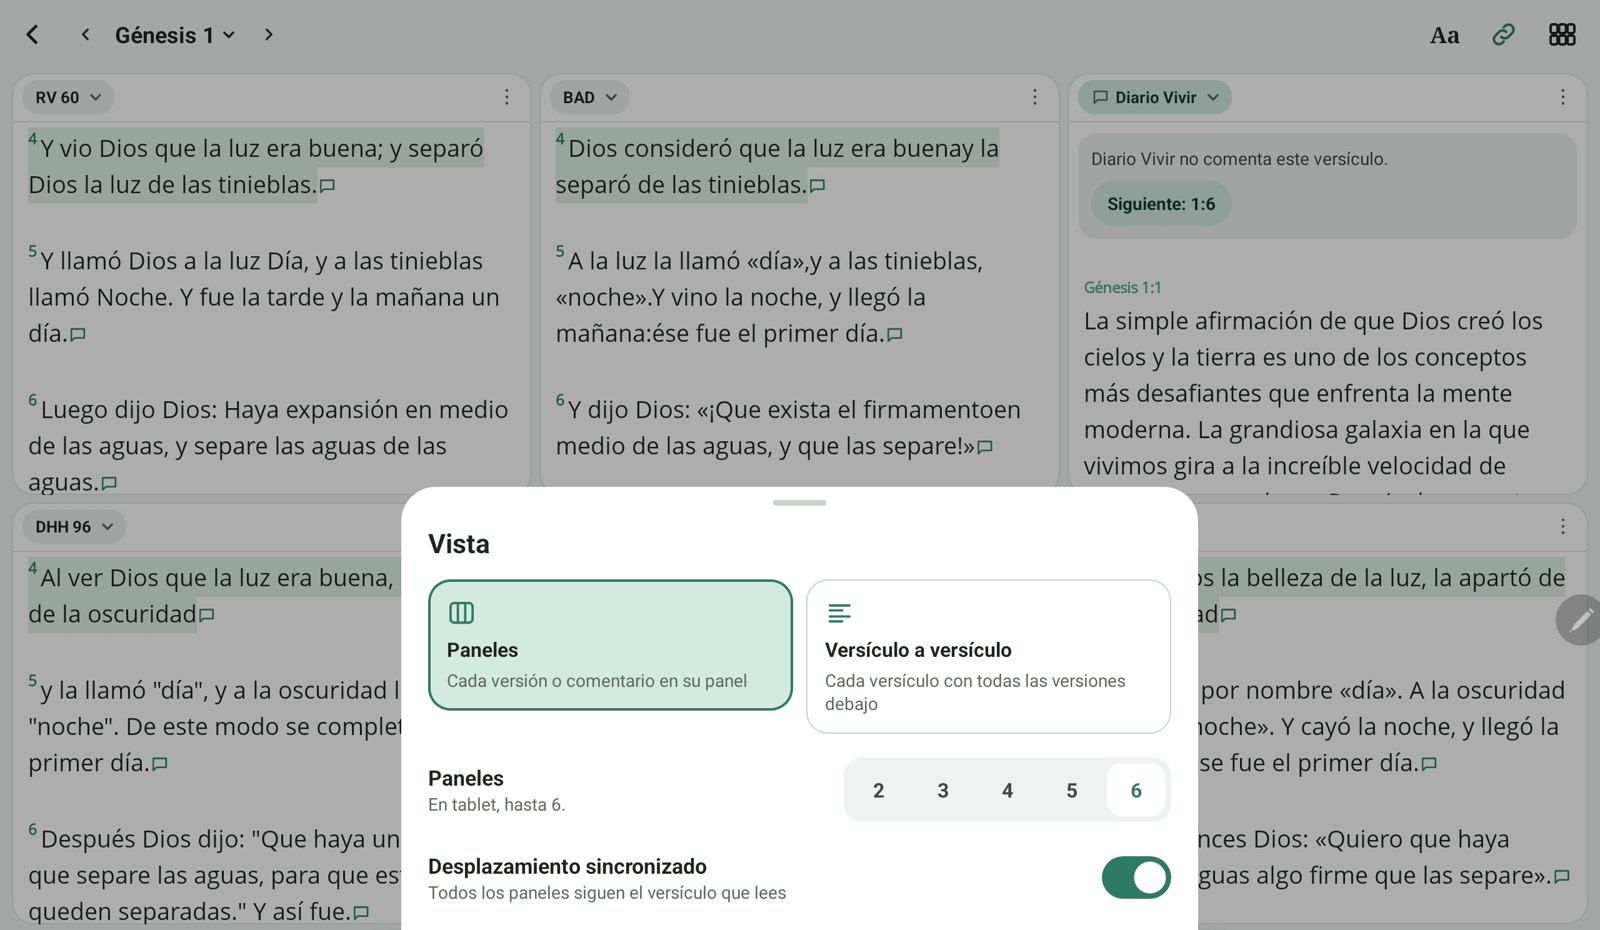Go back with the top-left arrow
The image size is (1600, 930).
[x=32, y=35]
